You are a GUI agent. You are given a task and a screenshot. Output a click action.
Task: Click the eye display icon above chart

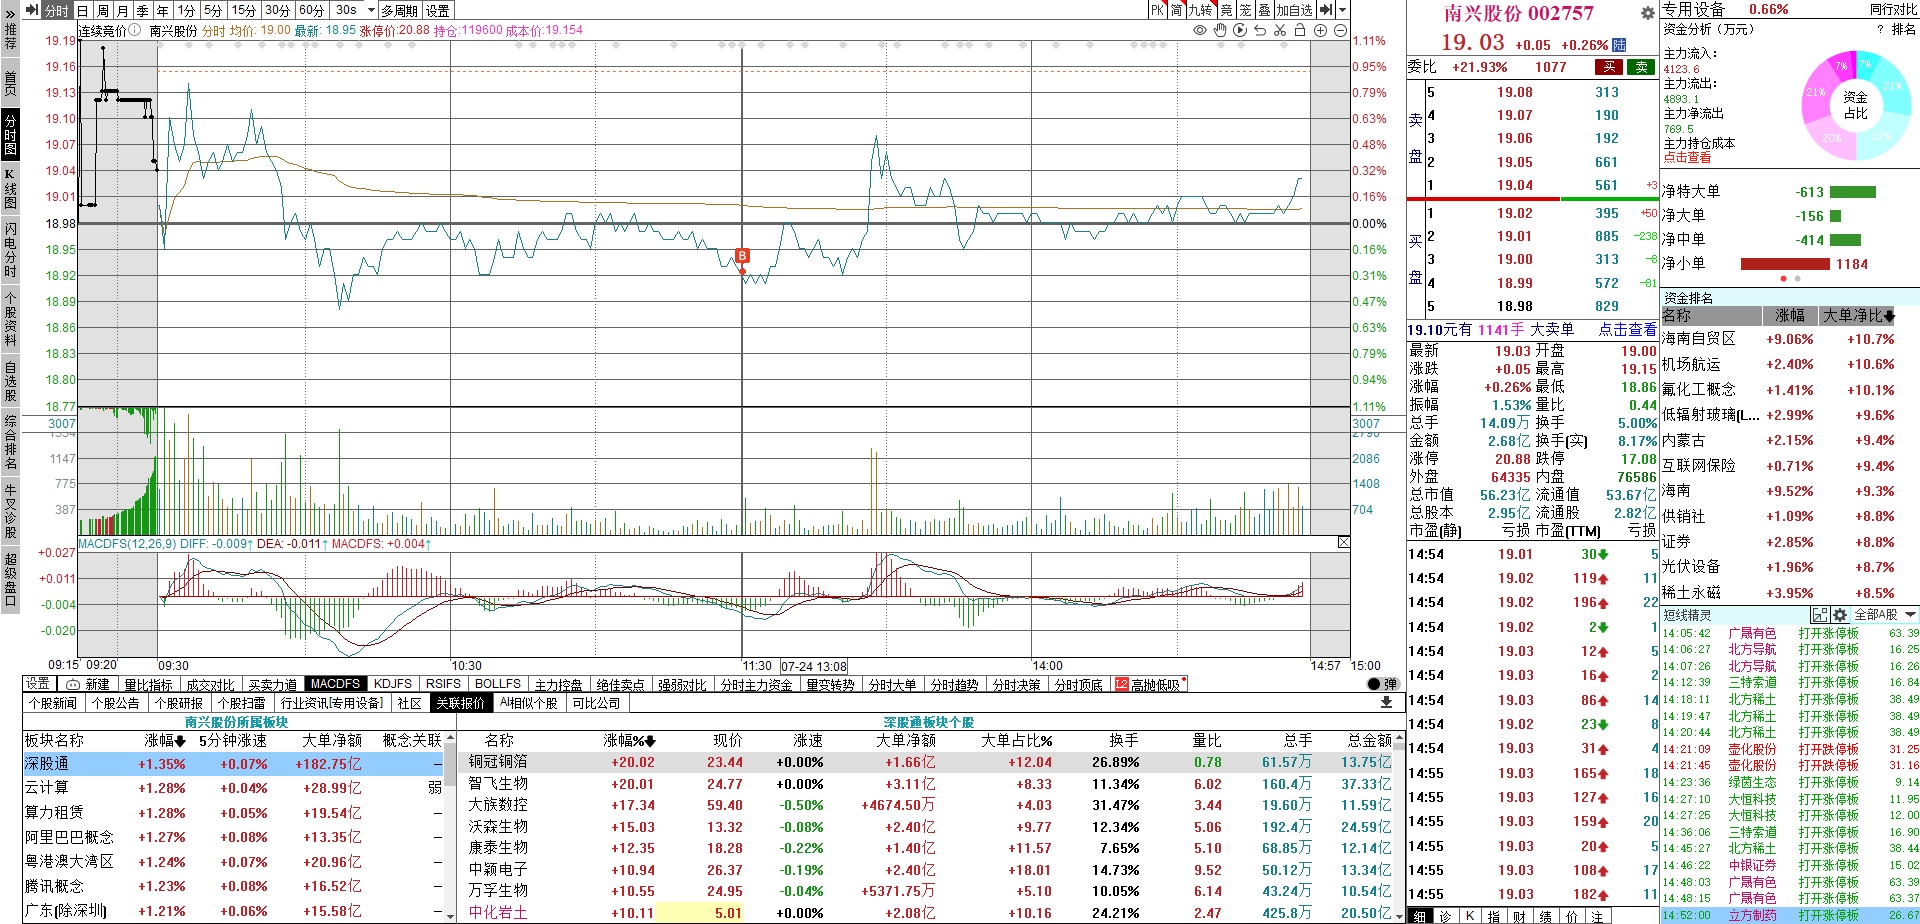point(1199,31)
